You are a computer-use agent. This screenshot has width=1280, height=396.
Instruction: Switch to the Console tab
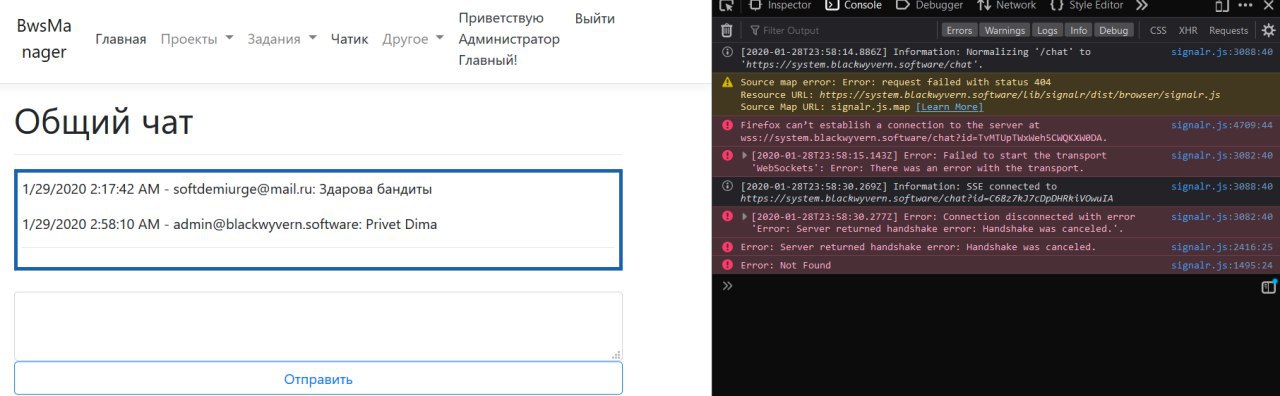pyautogui.click(x=853, y=5)
